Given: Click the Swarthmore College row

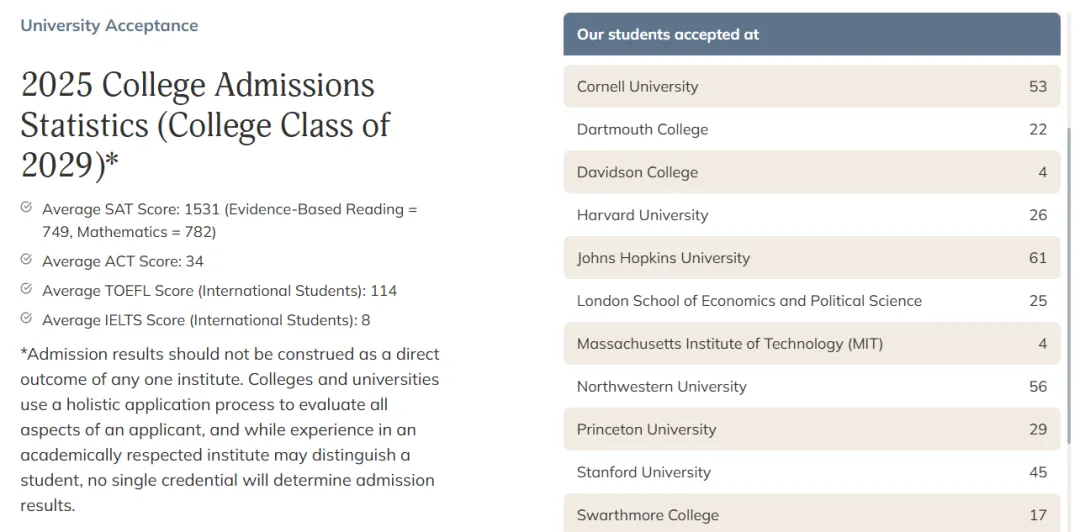Looking at the screenshot, I should (x=811, y=513).
